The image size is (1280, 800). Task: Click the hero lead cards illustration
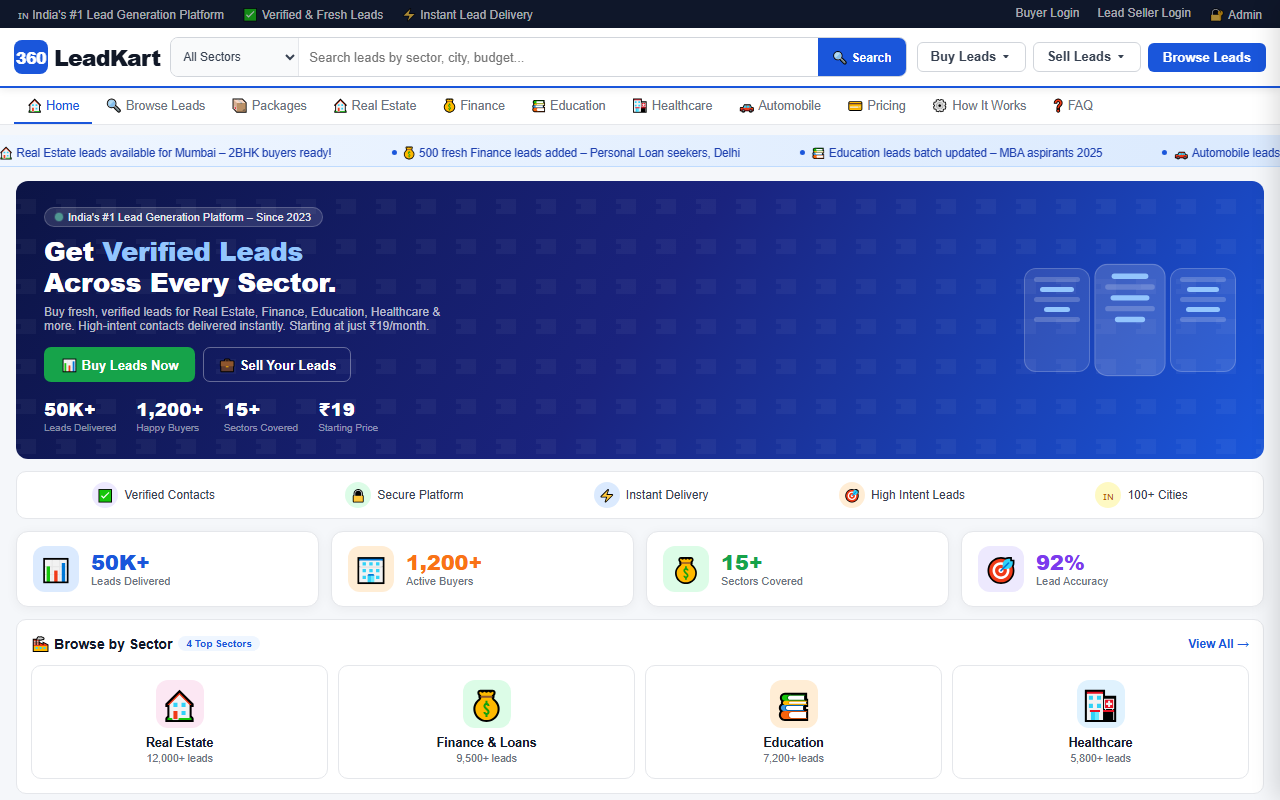[1130, 320]
